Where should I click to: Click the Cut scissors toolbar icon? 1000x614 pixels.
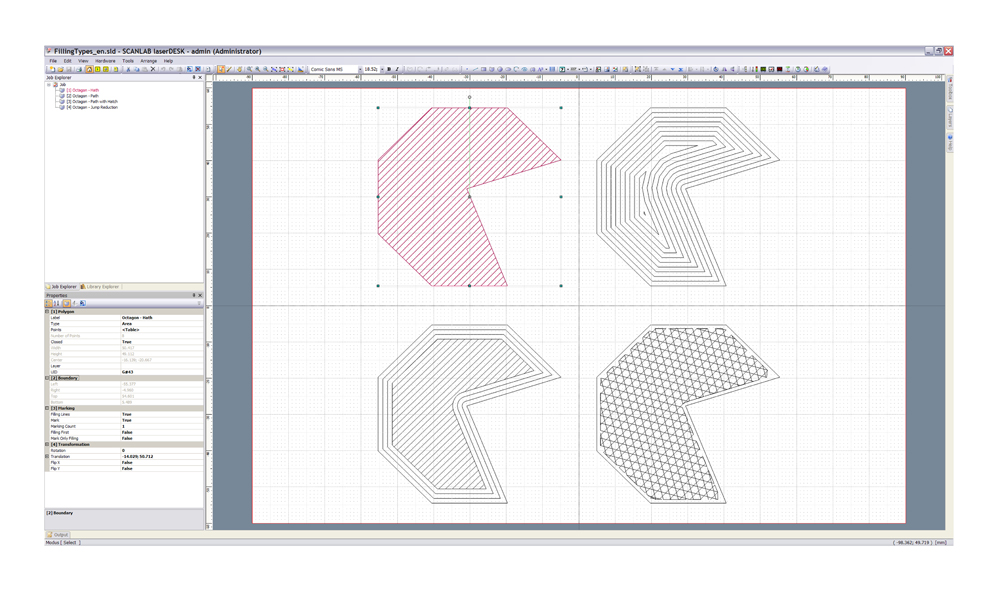tap(128, 70)
